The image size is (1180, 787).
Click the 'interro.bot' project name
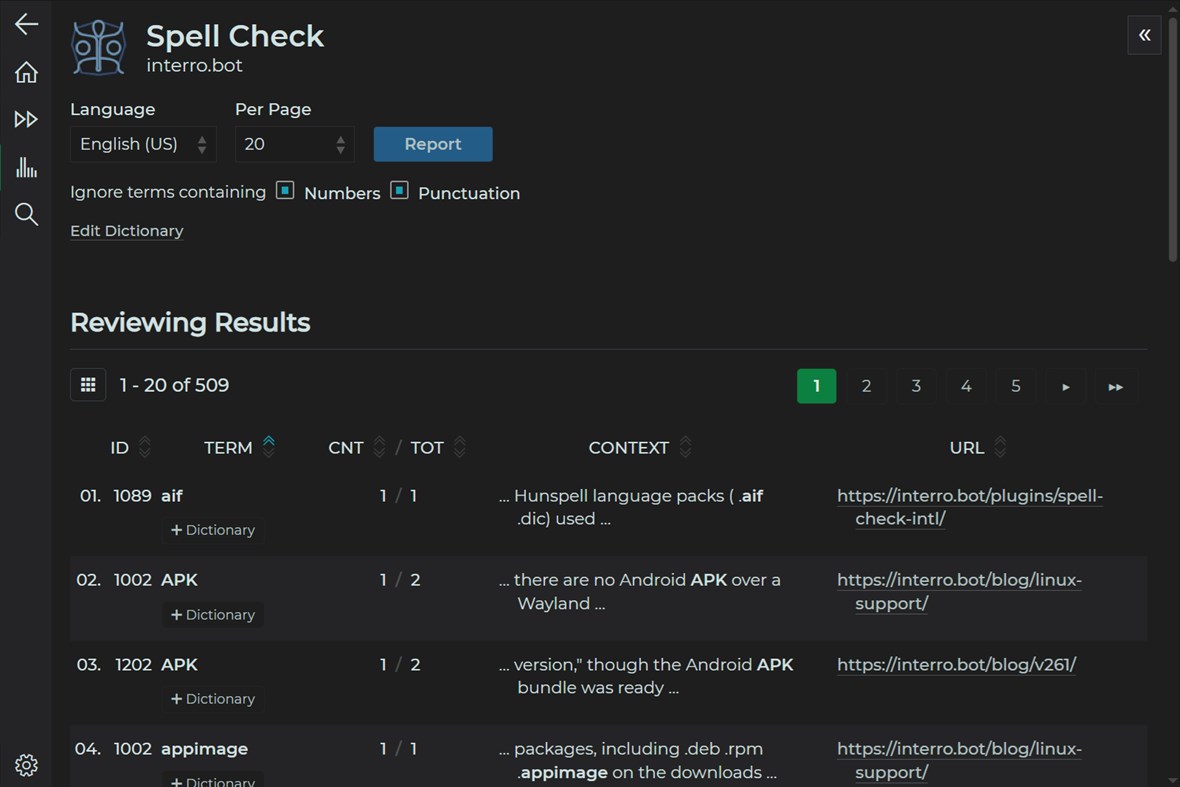[194, 65]
